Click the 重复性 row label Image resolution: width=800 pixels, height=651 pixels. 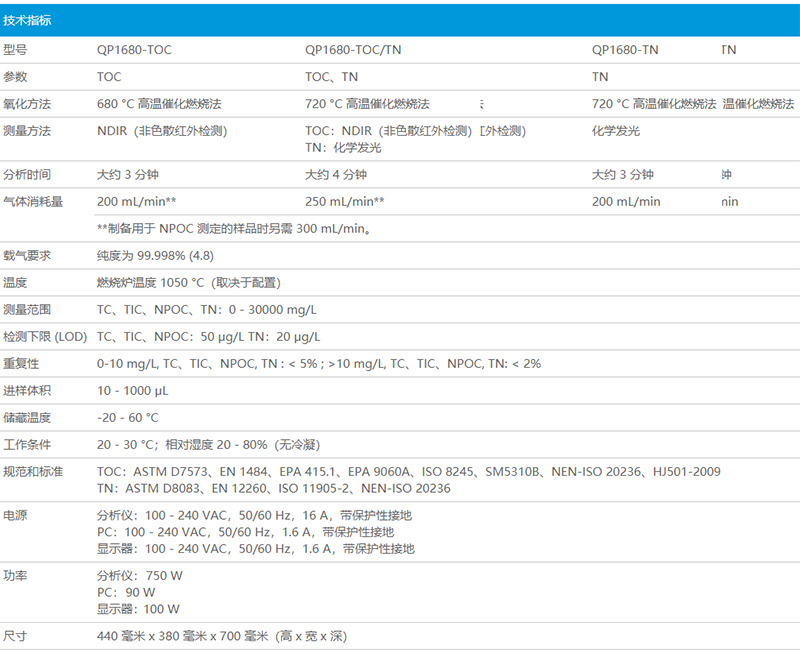tap(21, 364)
